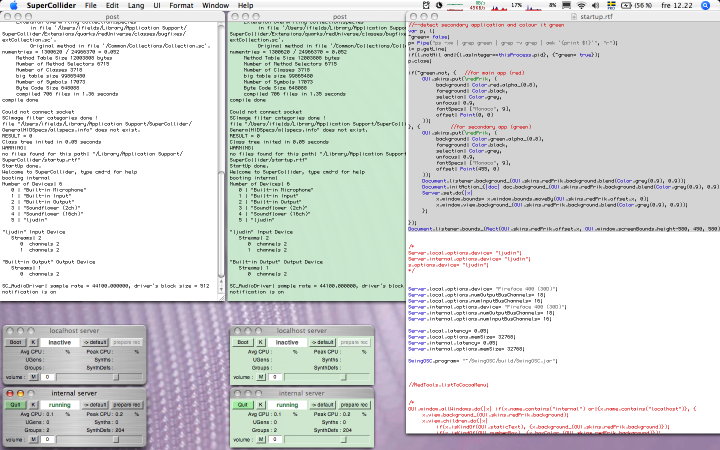Click prepare rec on gray localhost server
Image resolution: width=720 pixels, height=450 pixels.
[127, 343]
